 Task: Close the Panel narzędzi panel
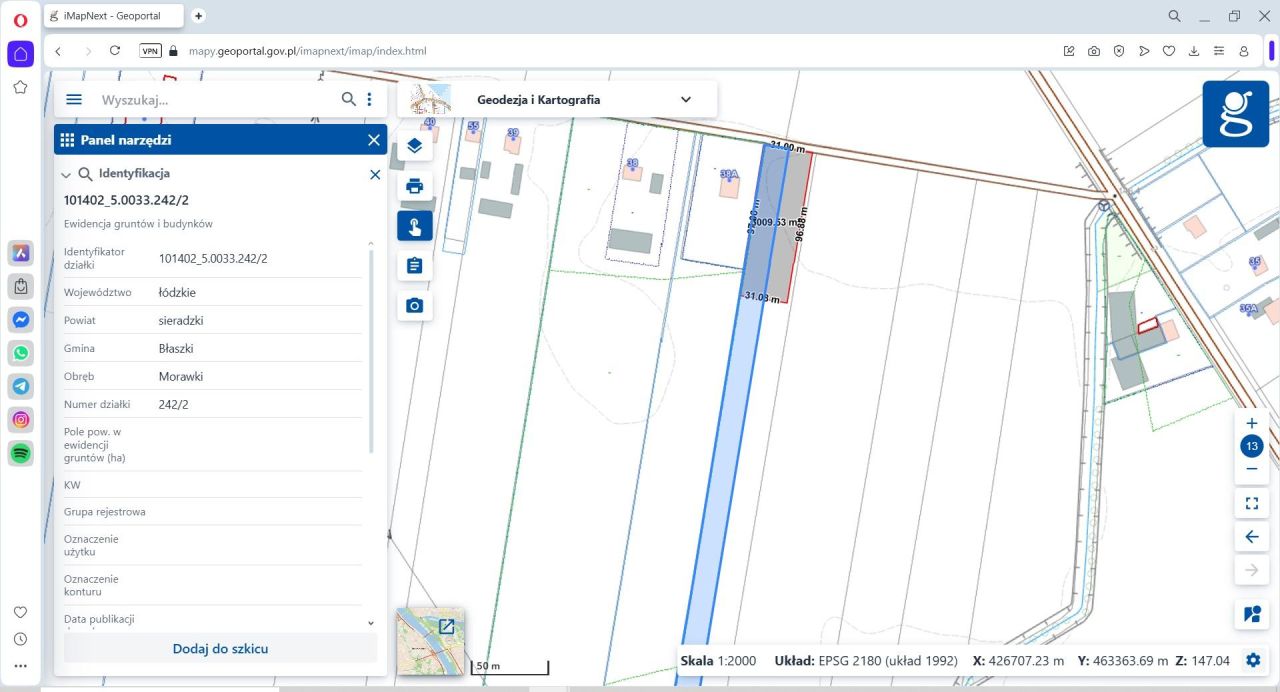pos(373,140)
